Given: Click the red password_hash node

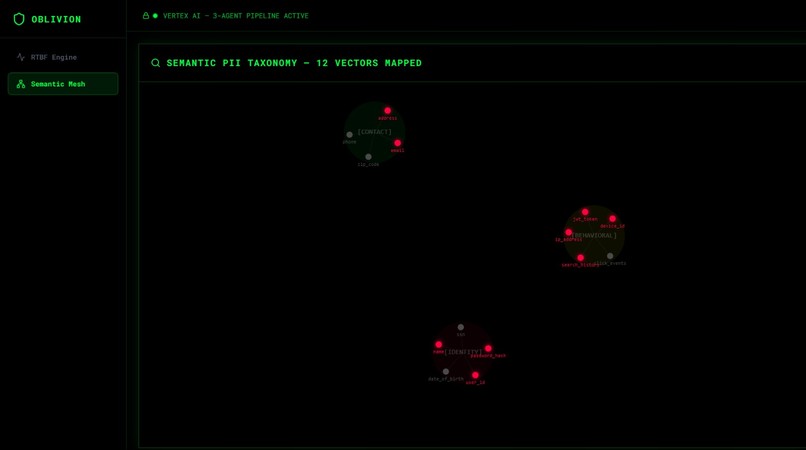Looking at the screenshot, I should [488, 348].
